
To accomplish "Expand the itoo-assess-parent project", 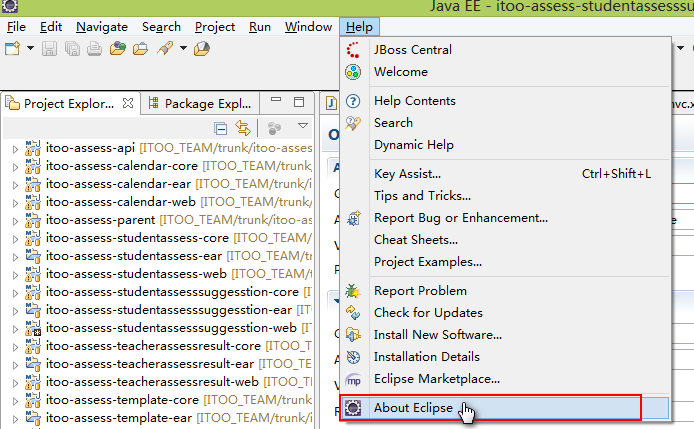I will pos(15,221).
